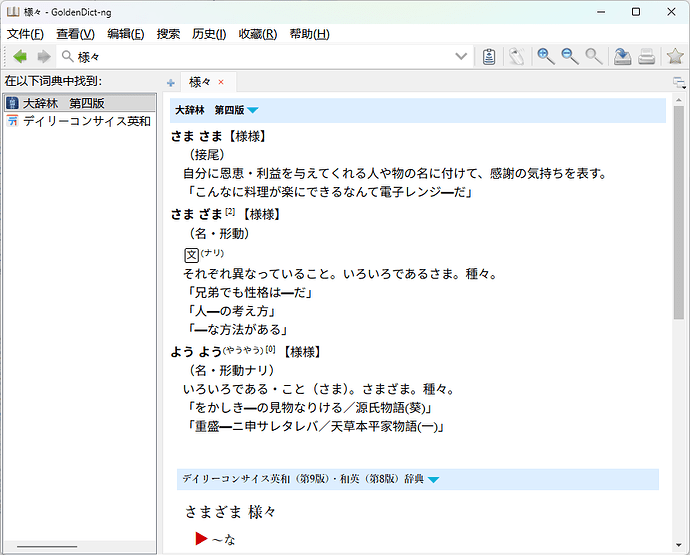
Task: Open the 收藏(R) menu
Action: [x=258, y=34]
